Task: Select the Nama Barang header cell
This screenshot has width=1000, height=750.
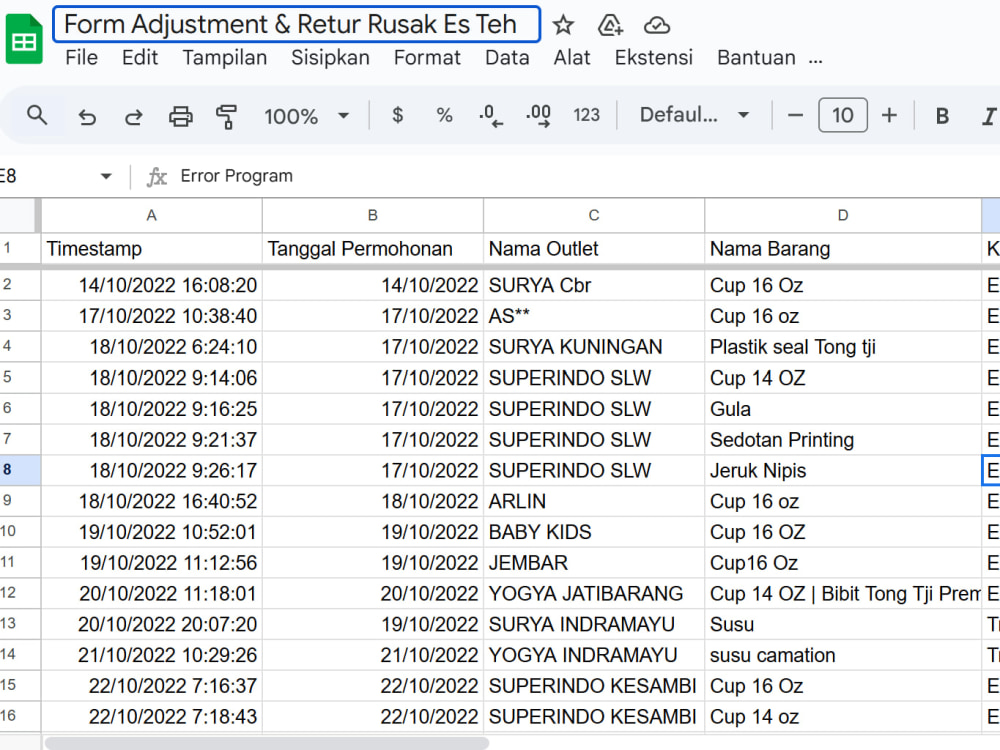Action: [x=843, y=249]
